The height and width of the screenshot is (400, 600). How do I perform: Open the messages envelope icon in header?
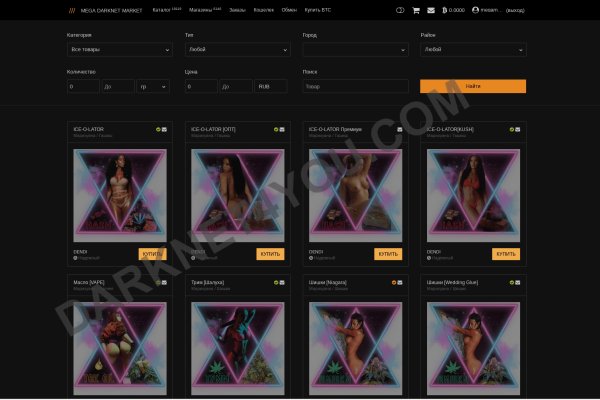[431, 10]
